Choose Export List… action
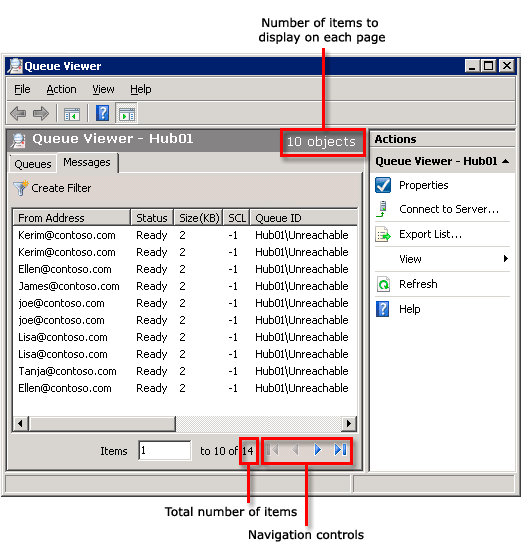Viewport: 521px width, 550px height. 430,234
